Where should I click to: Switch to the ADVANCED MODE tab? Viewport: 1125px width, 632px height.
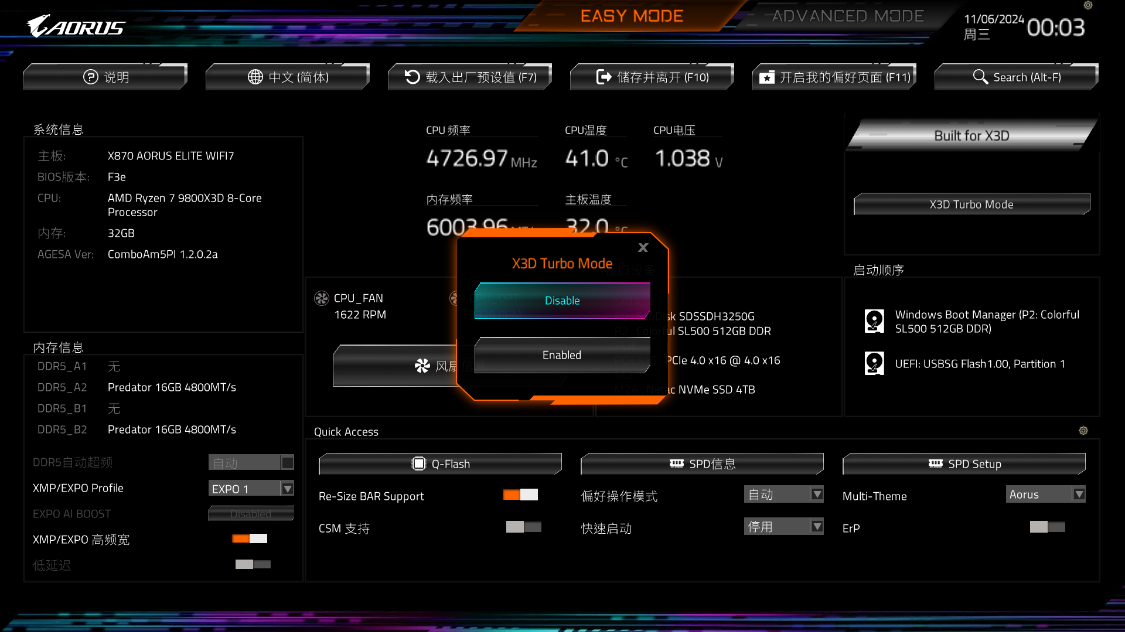click(x=847, y=16)
